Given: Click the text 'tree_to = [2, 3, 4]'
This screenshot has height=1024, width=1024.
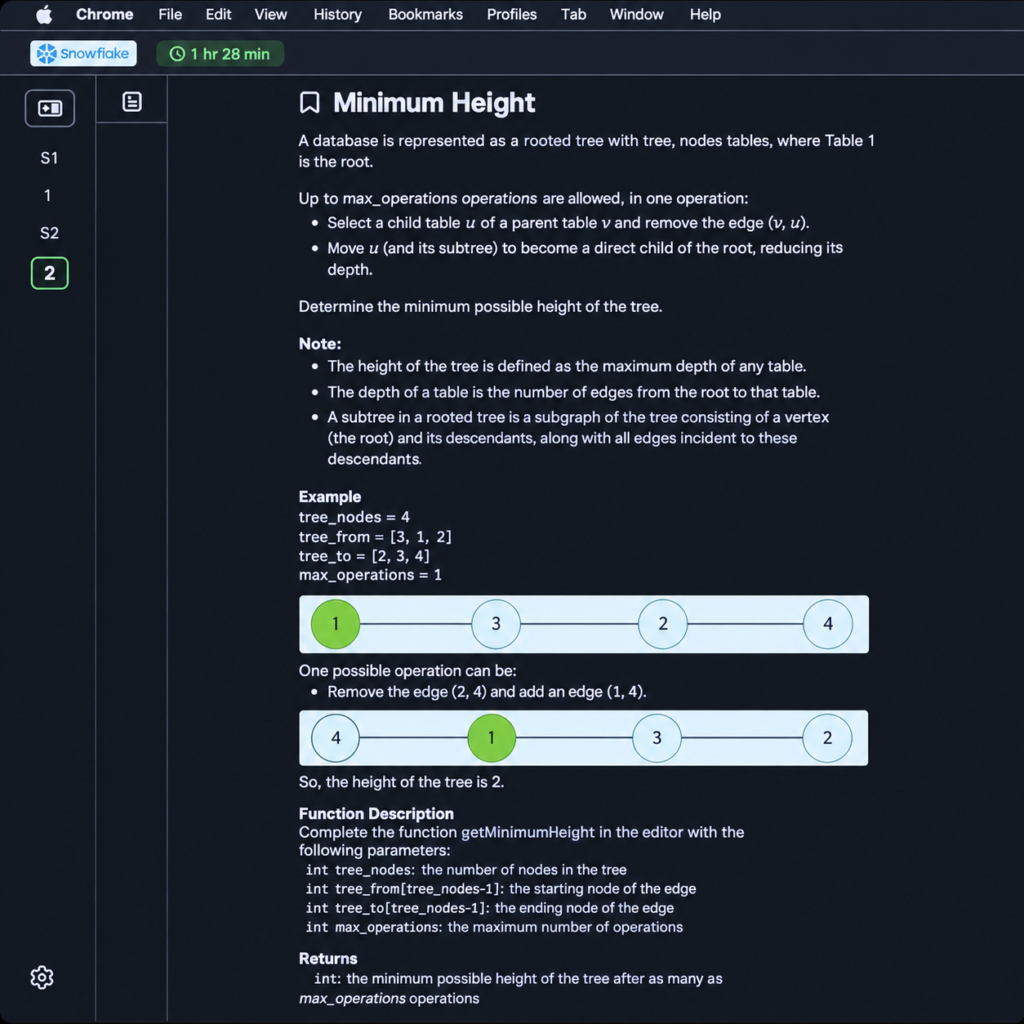Looking at the screenshot, I should (364, 556).
